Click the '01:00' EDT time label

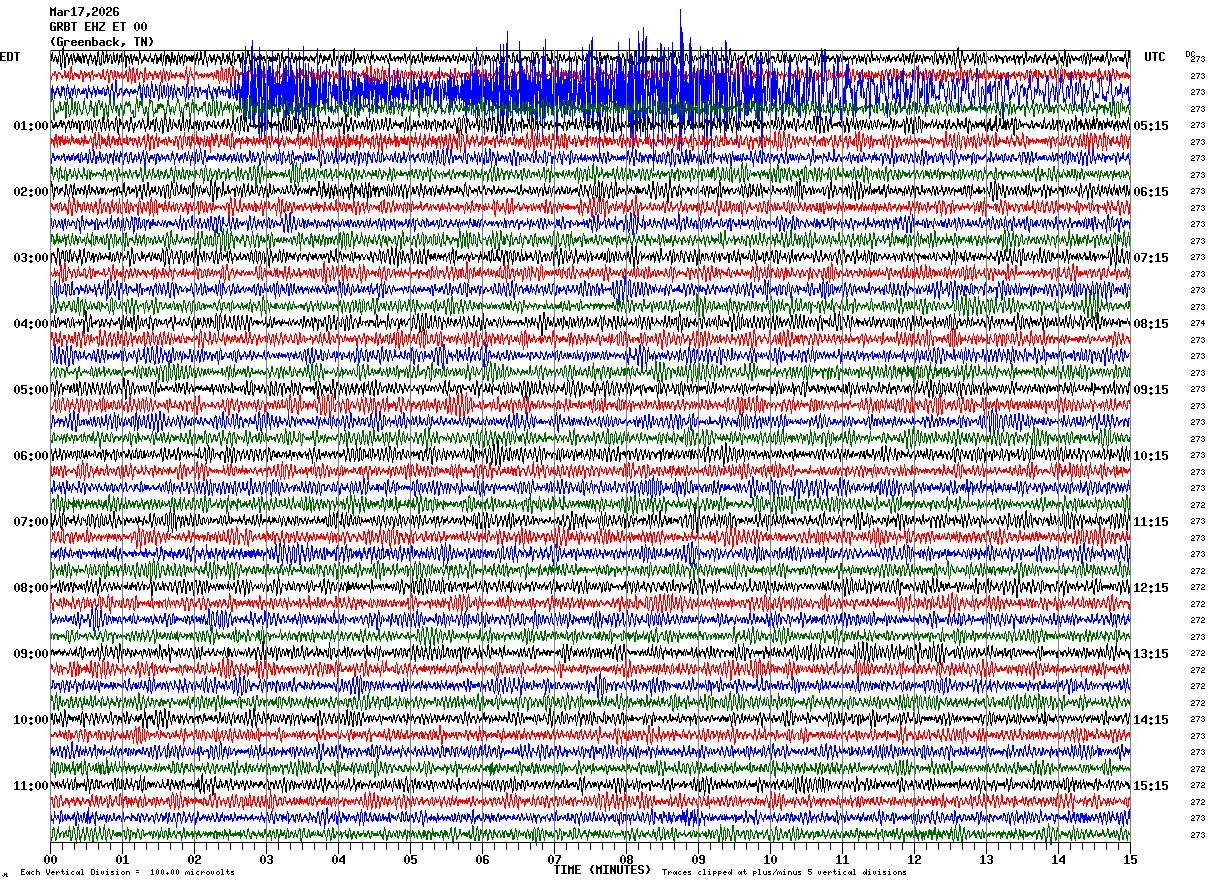click(x=31, y=126)
